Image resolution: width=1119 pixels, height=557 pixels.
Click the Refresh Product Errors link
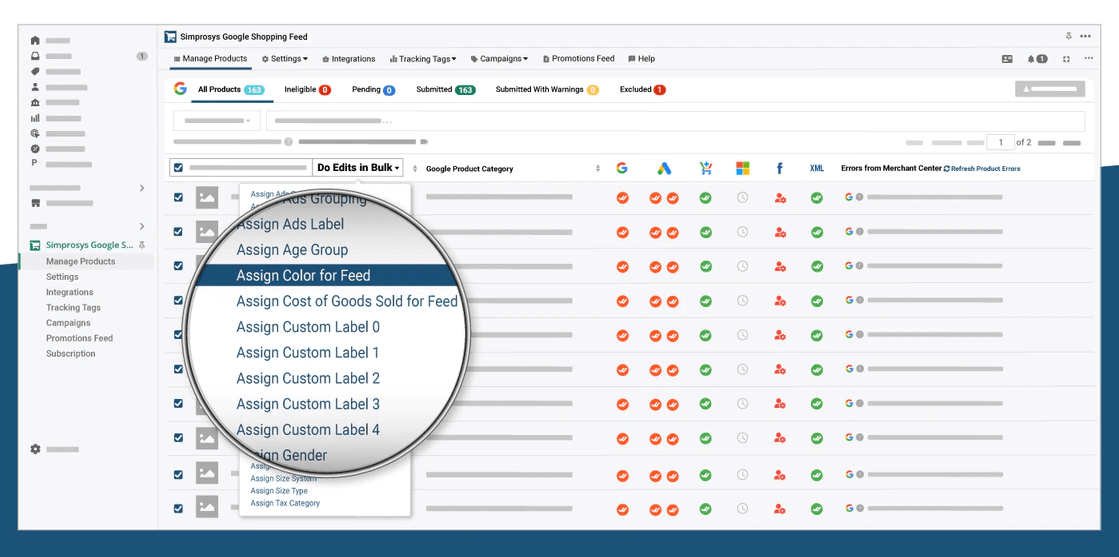click(982, 169)
